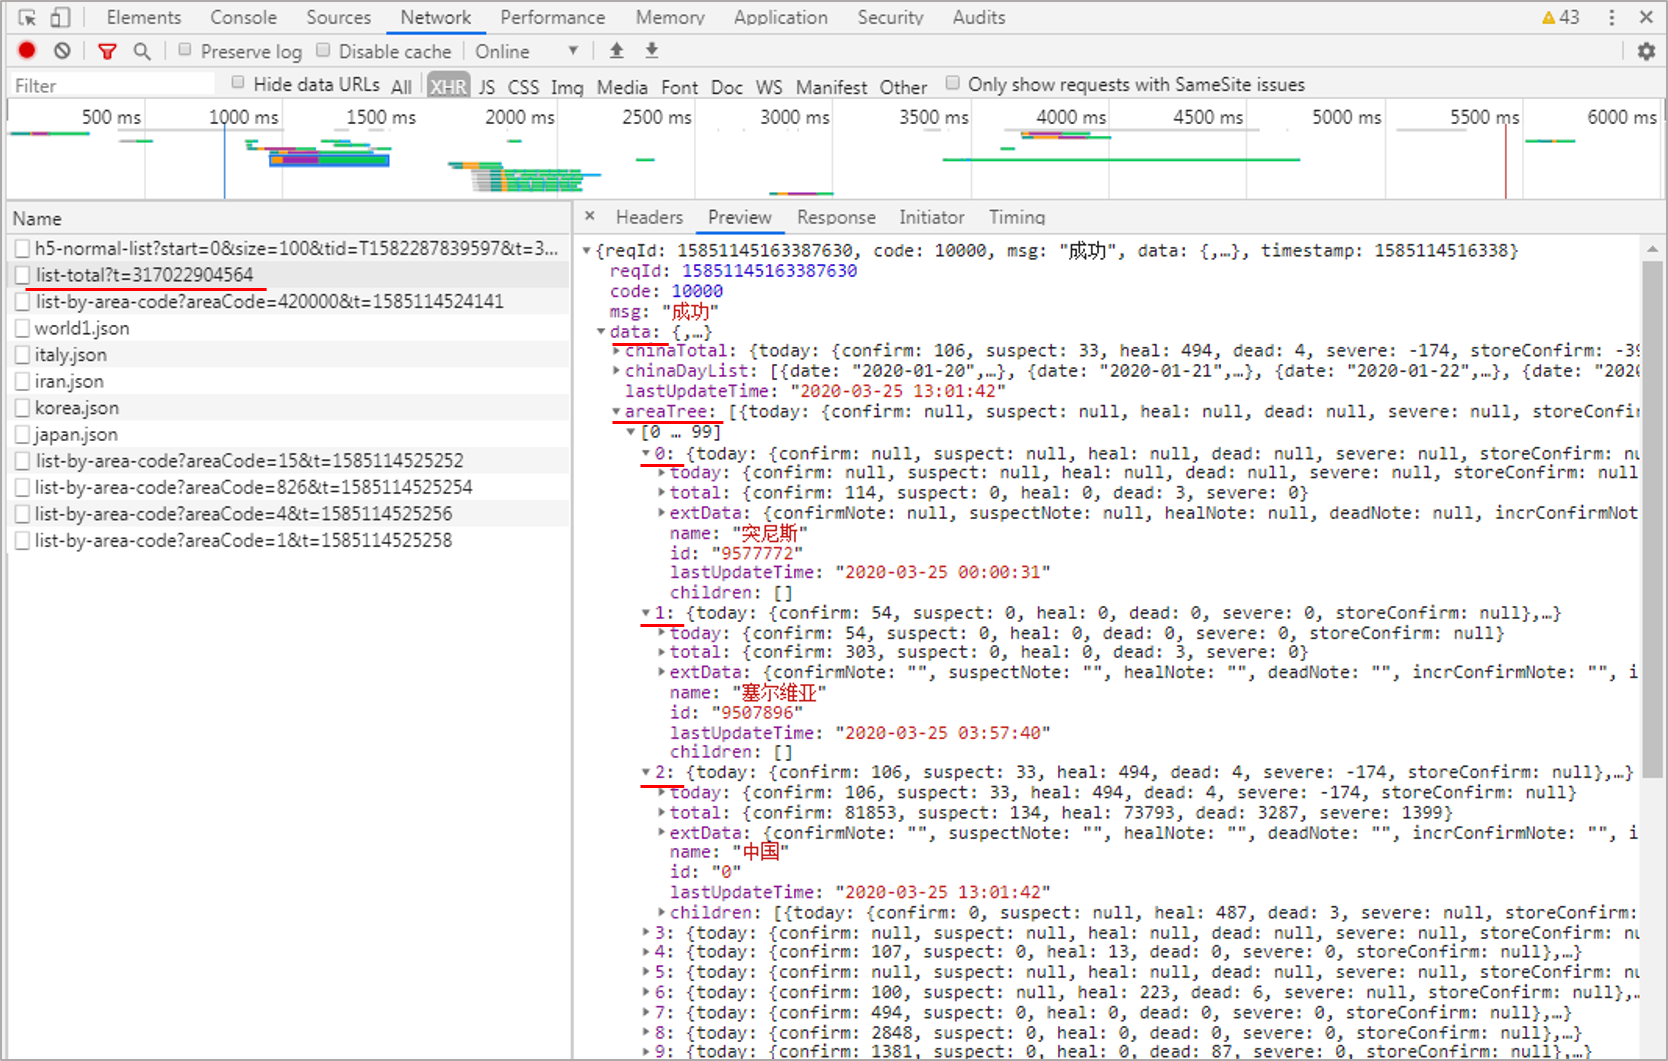
Task: Tick checkbox beside italy.json request
Action: click(22, 355)
